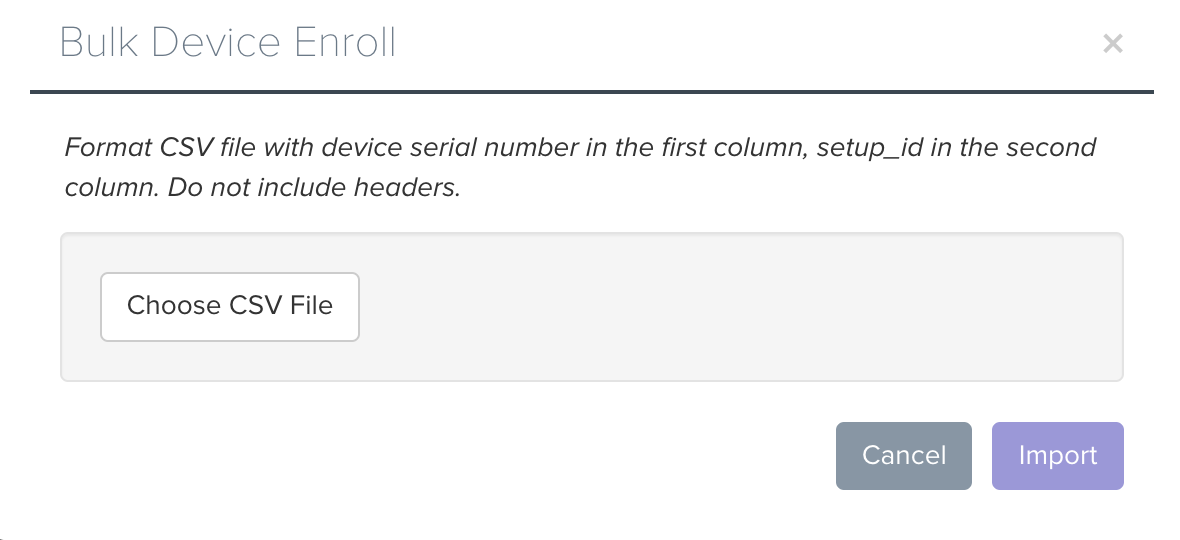
Task: Close the Bulk Device Enroll dialog
Action: tap(1113, 44)
